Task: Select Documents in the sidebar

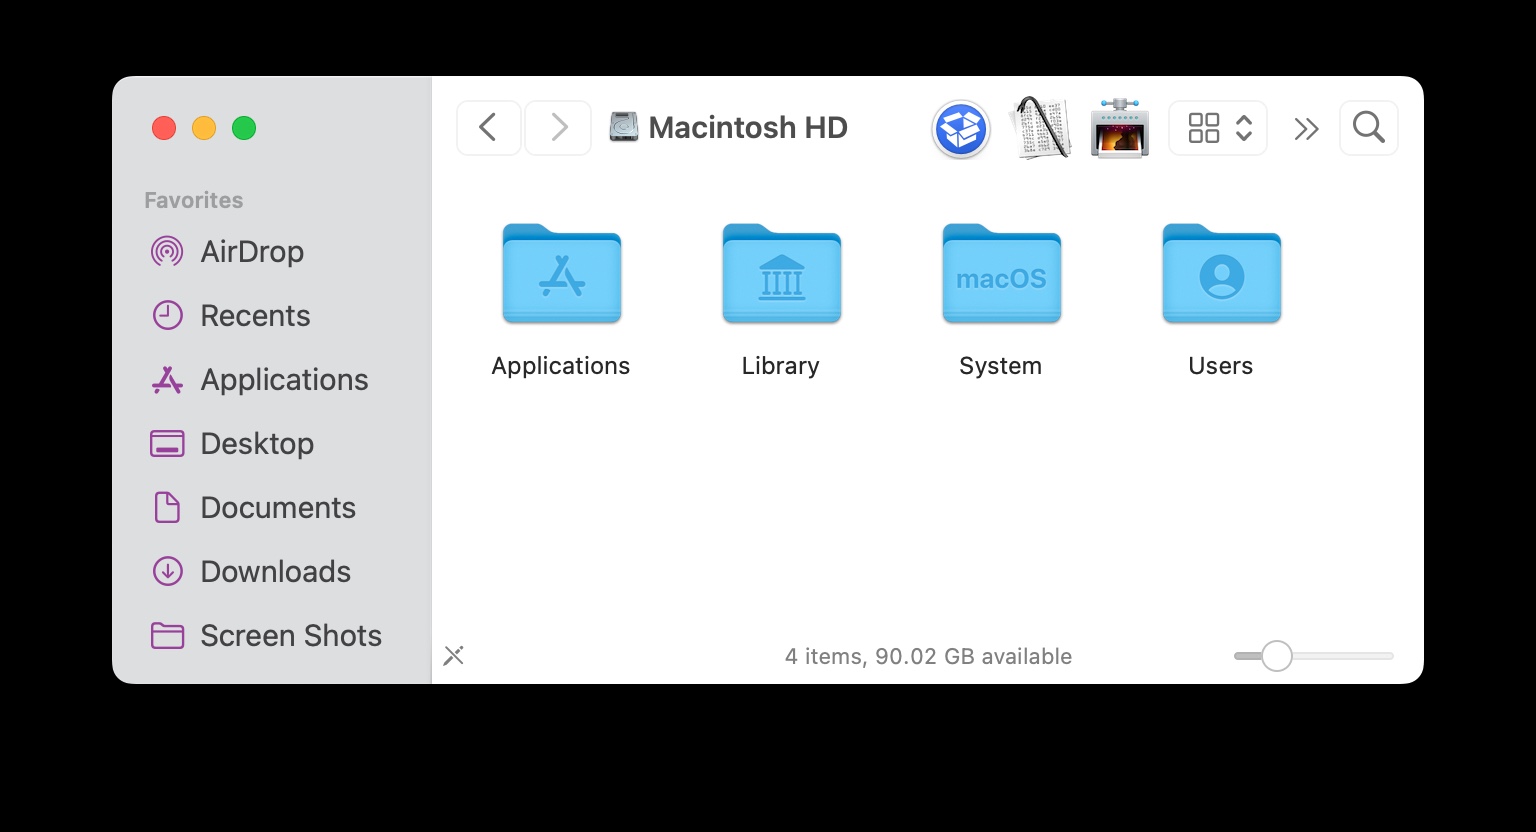Action: pos(278,507)
